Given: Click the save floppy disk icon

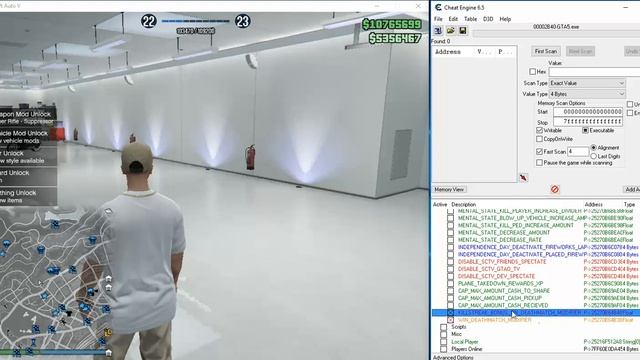Looking at the screenshot, I should pos(462,31).
